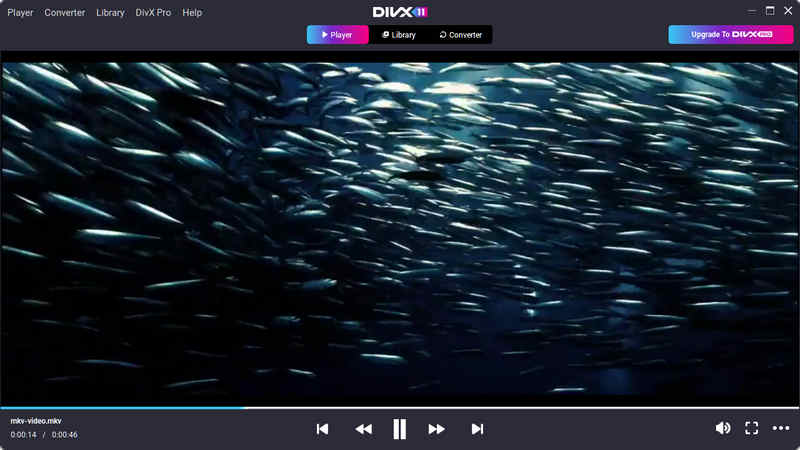Minimize the DivX window

(x=752, y=11)
